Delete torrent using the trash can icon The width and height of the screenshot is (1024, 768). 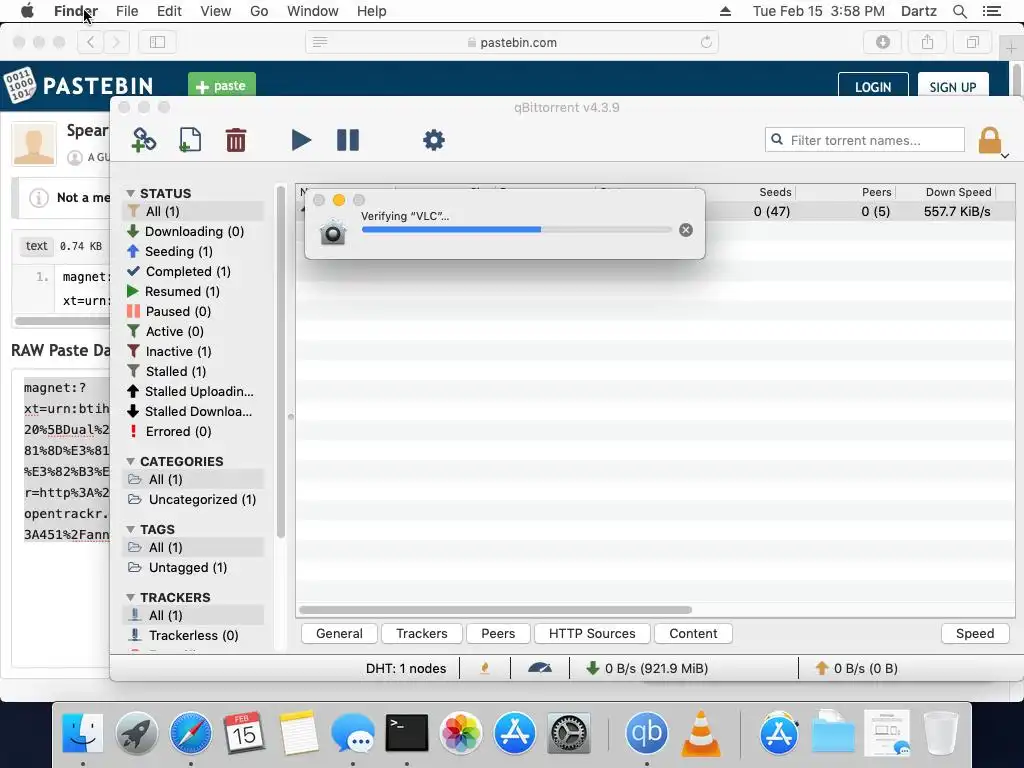(x=236, y=140)
